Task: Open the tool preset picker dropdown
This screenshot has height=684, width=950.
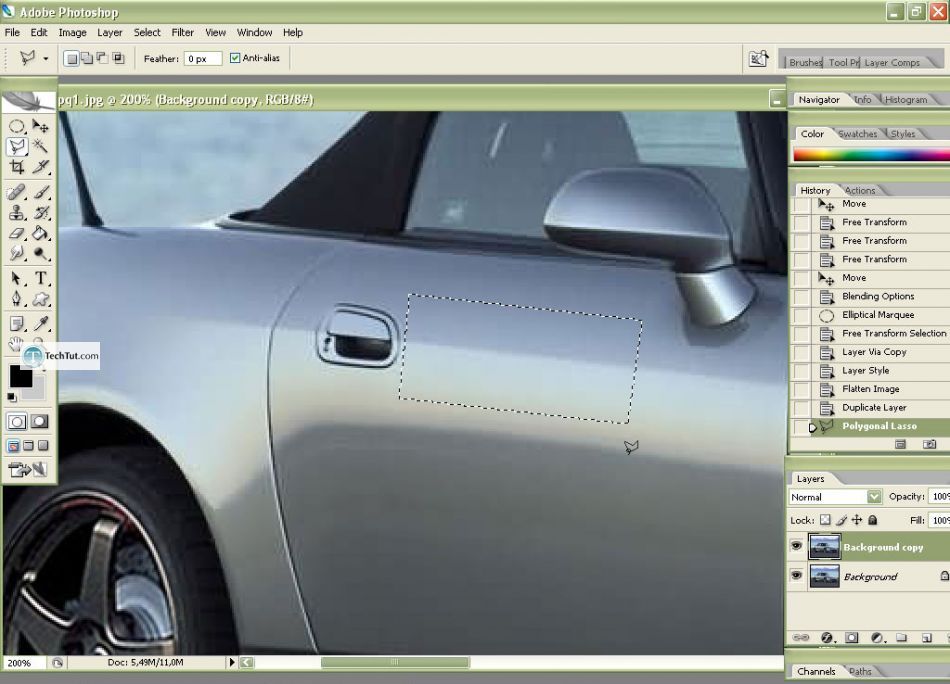Action: click(45, 59)
